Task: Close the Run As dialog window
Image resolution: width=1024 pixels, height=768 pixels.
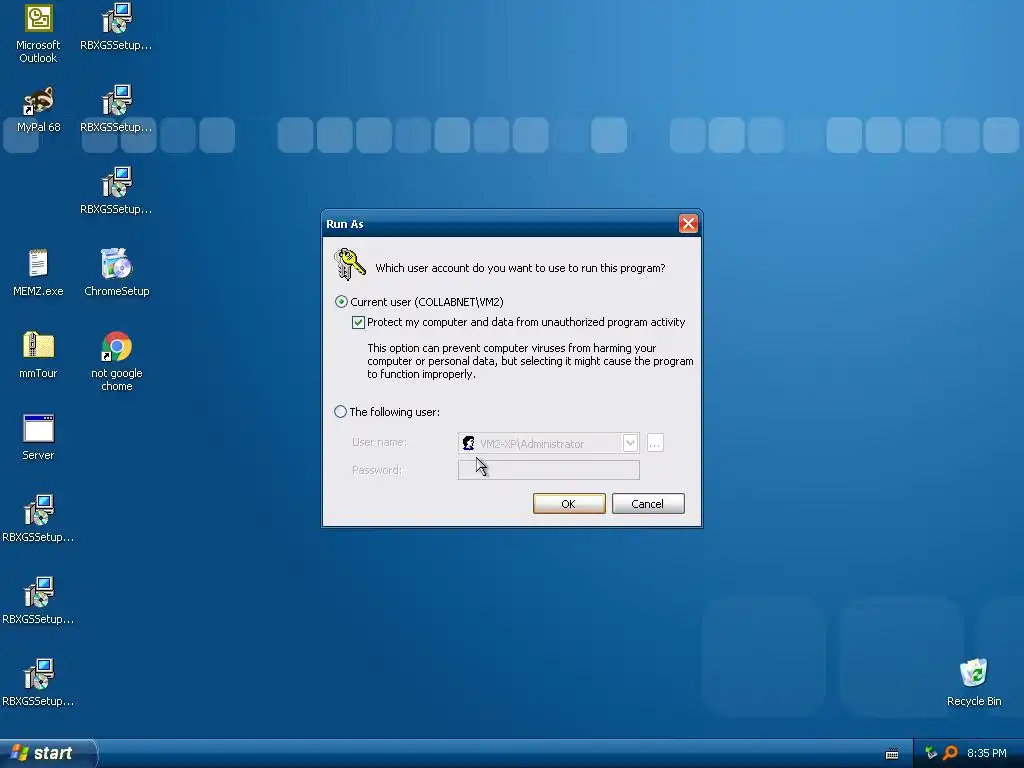Action: pos(688,224)
